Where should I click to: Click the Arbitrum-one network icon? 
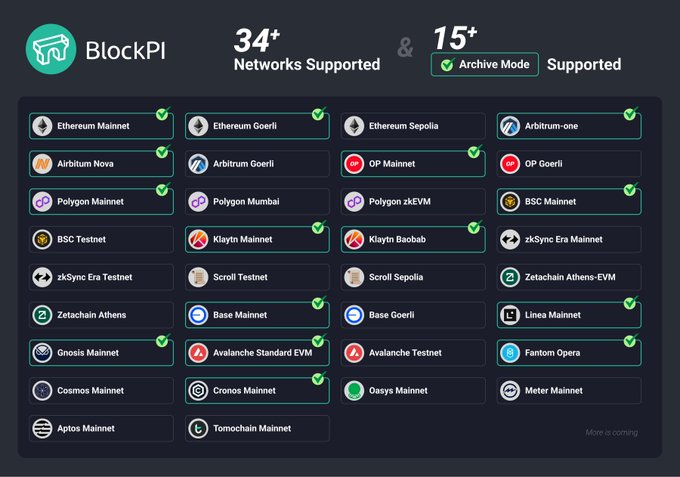(510, 126)
